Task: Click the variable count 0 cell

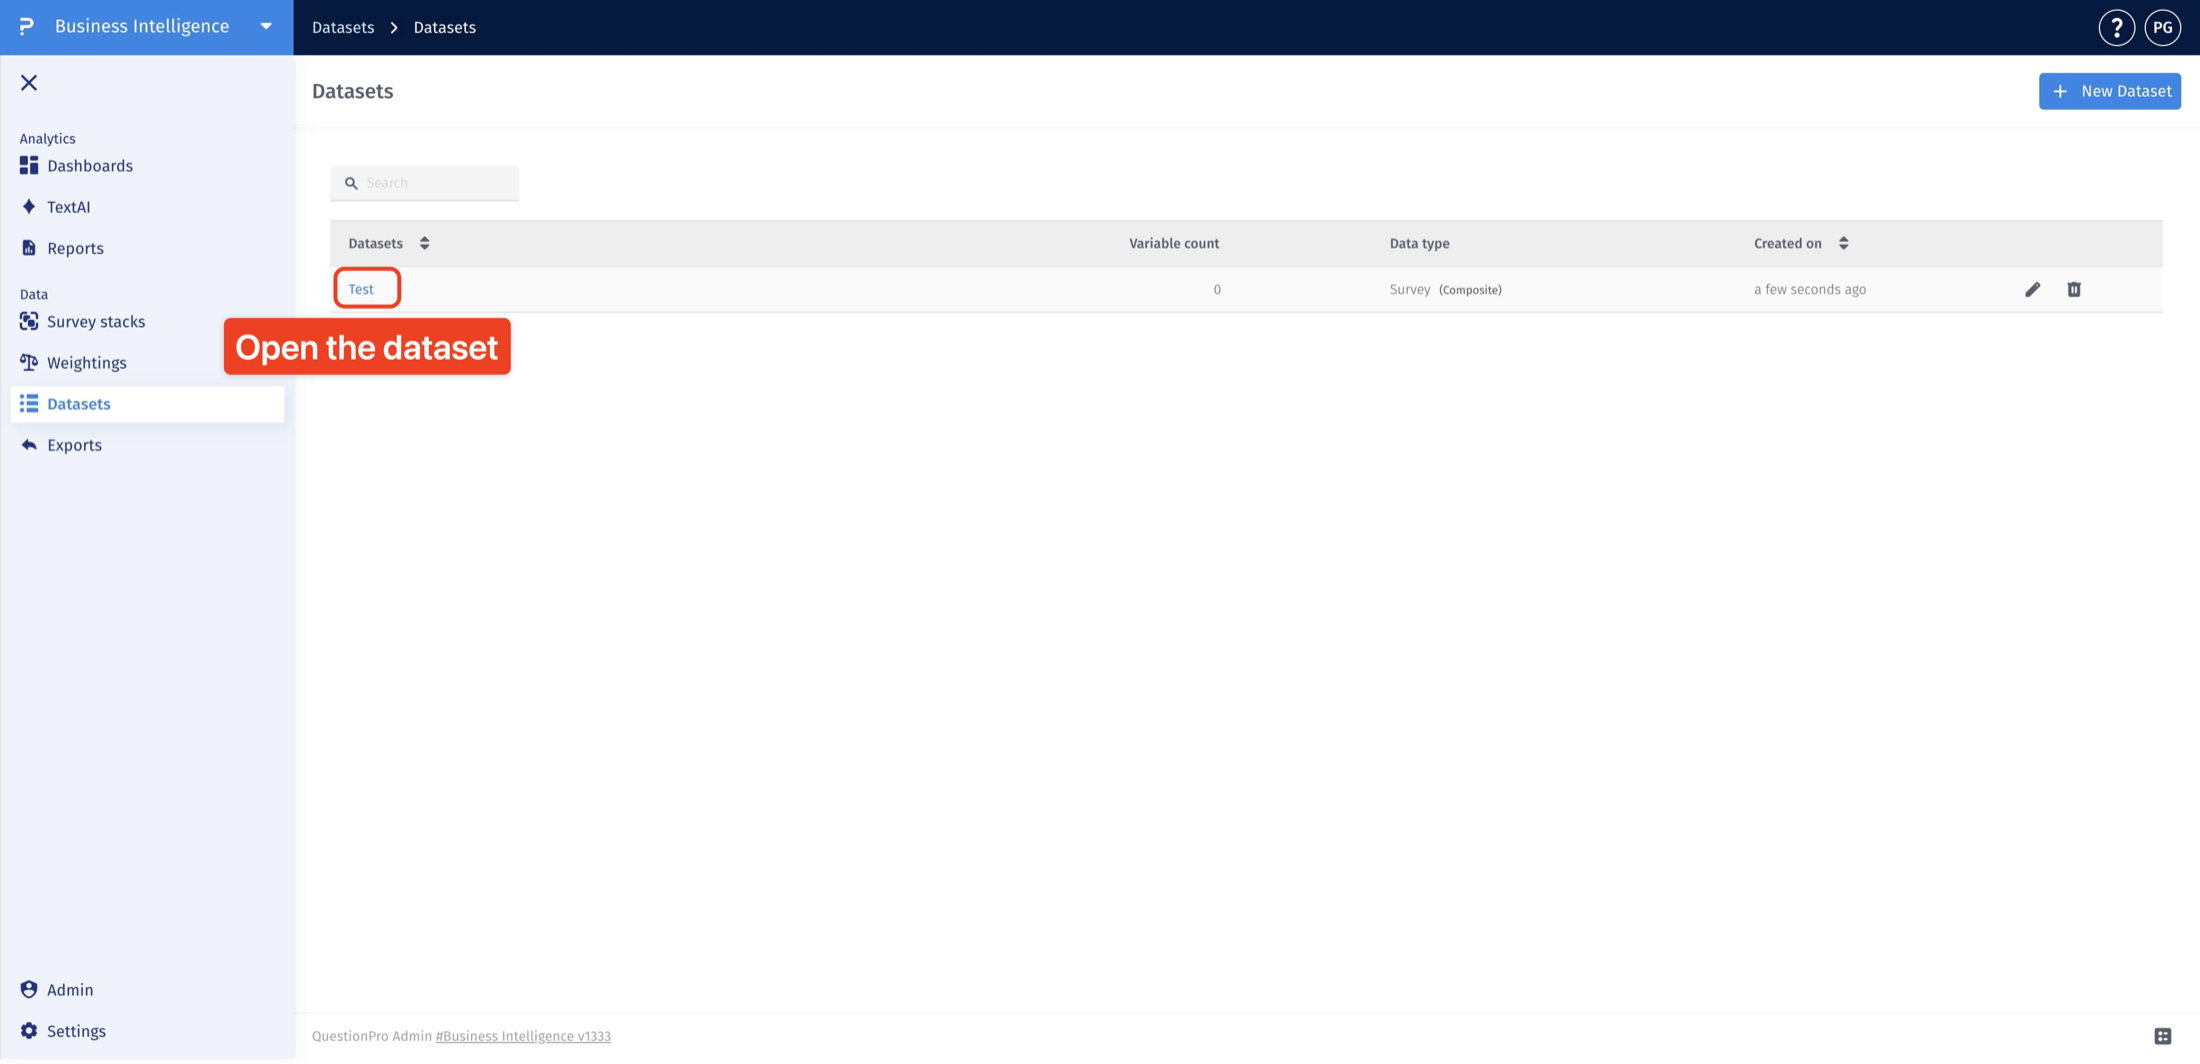Action: coord(1217,289)
